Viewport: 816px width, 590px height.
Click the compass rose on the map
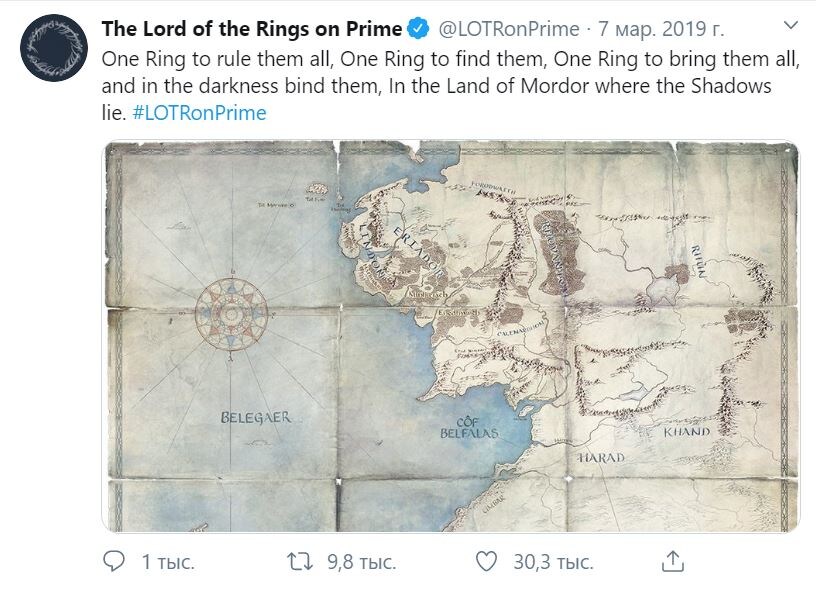point(234,316)
